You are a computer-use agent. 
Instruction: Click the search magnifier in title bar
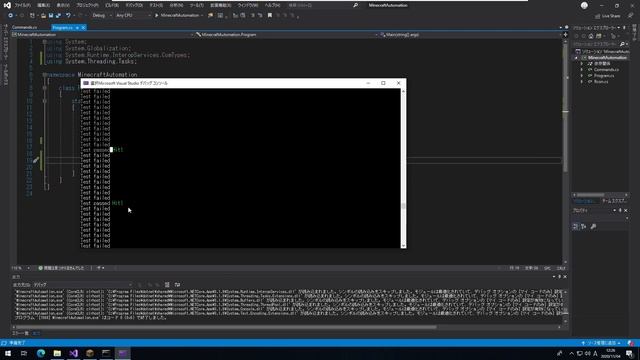coord(356,5)
